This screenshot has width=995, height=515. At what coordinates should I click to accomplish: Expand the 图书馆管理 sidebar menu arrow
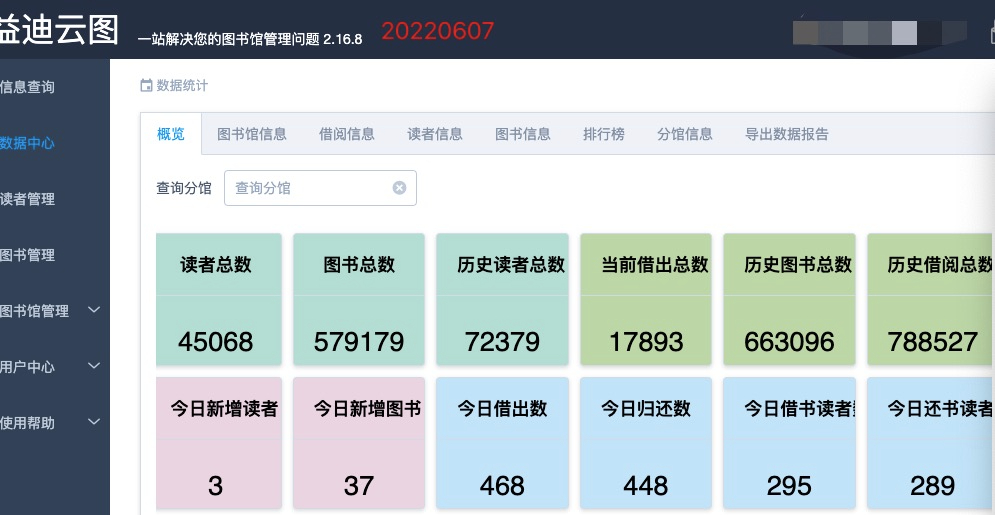[94, 310]
